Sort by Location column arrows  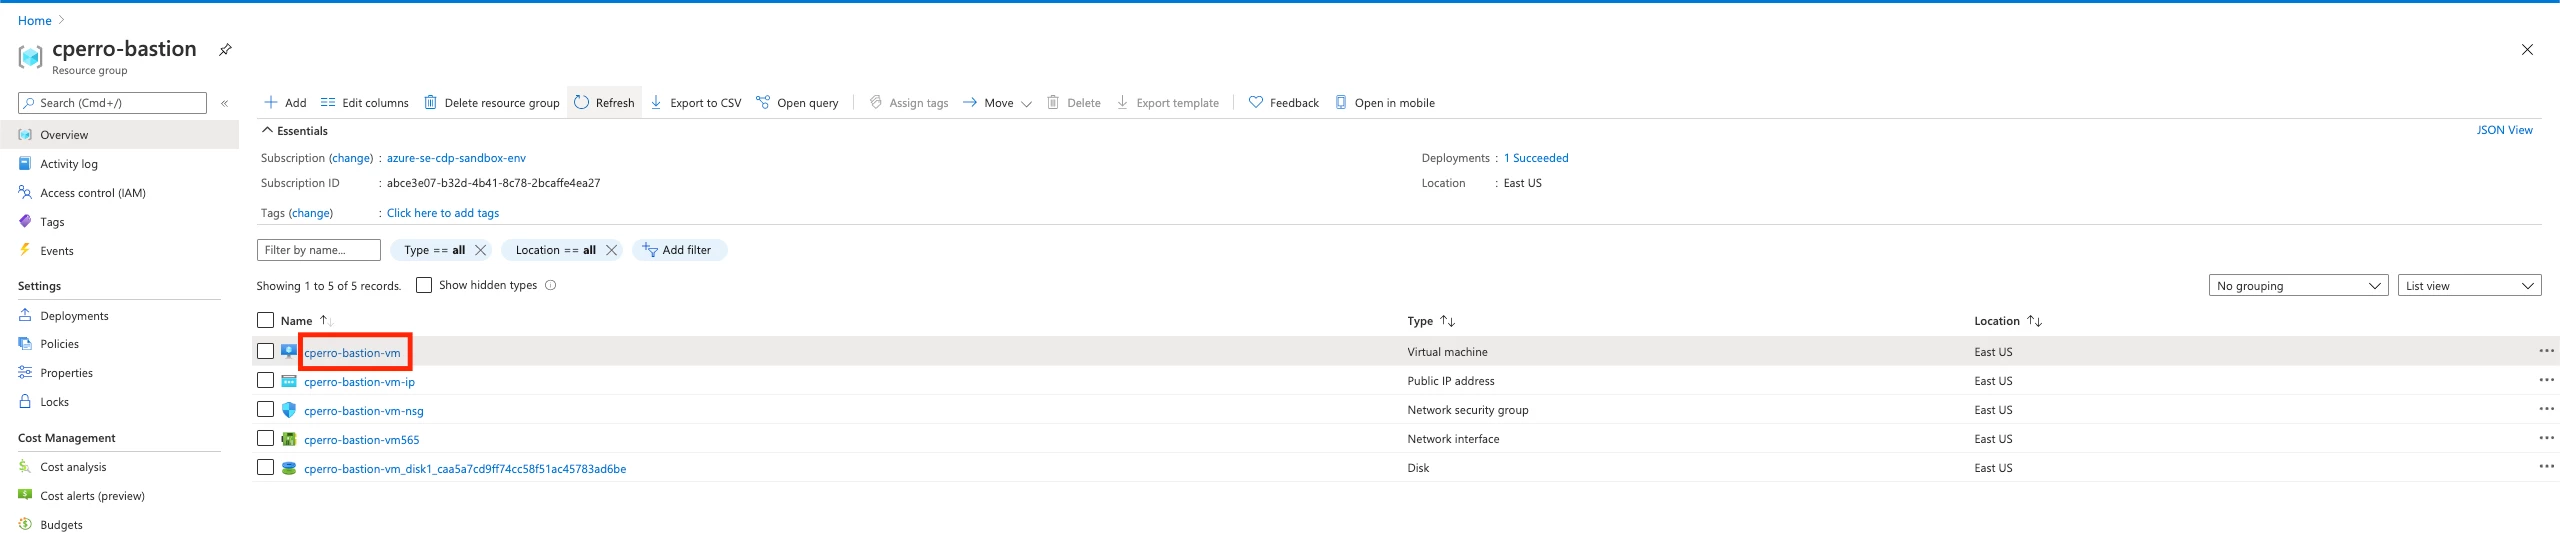click(2034, 321)
